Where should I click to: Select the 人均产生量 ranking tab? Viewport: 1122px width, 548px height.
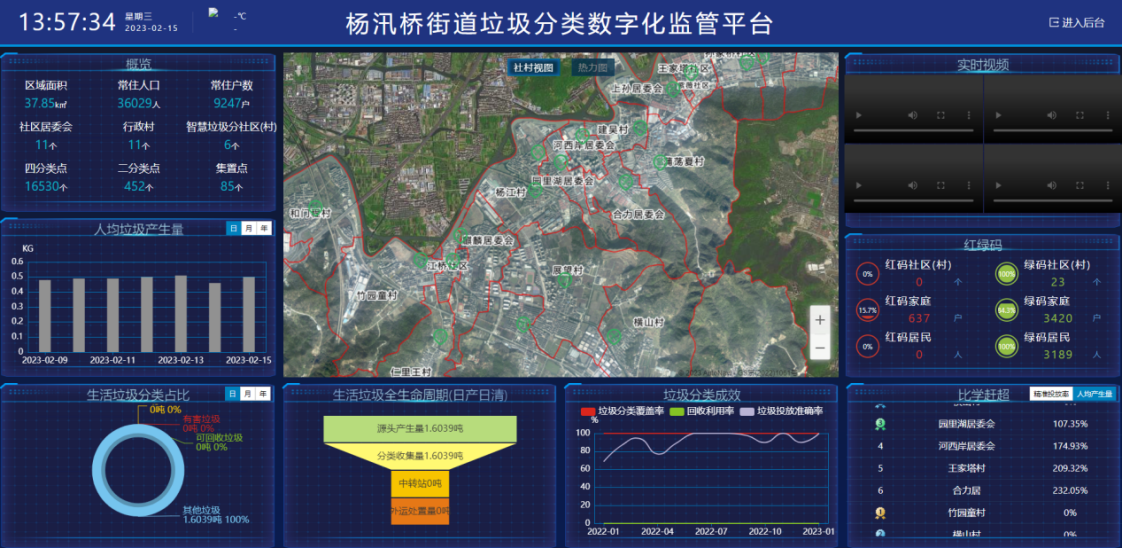[x=1094, y=394]
